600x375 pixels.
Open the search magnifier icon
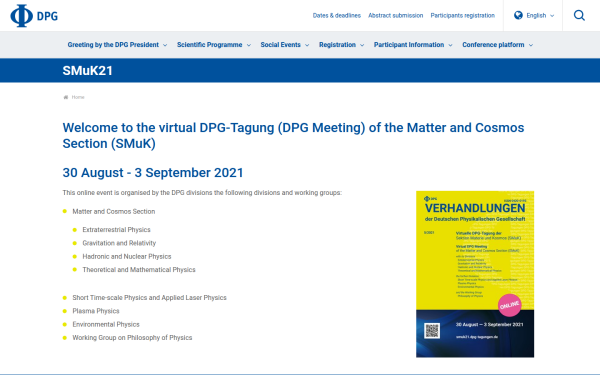pyautogui.click(x=579, y=15)
